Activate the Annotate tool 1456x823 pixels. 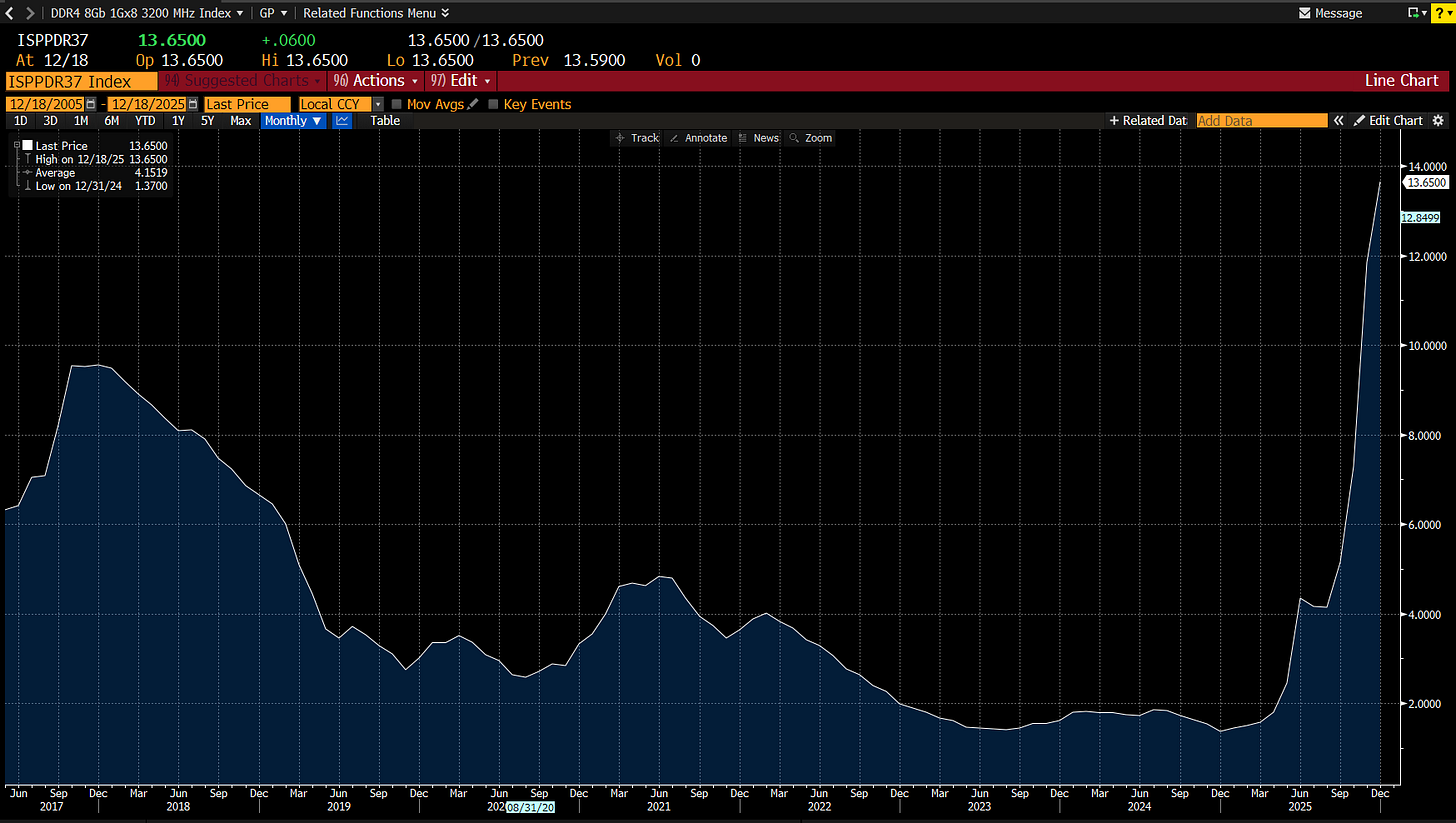[698, 138]
